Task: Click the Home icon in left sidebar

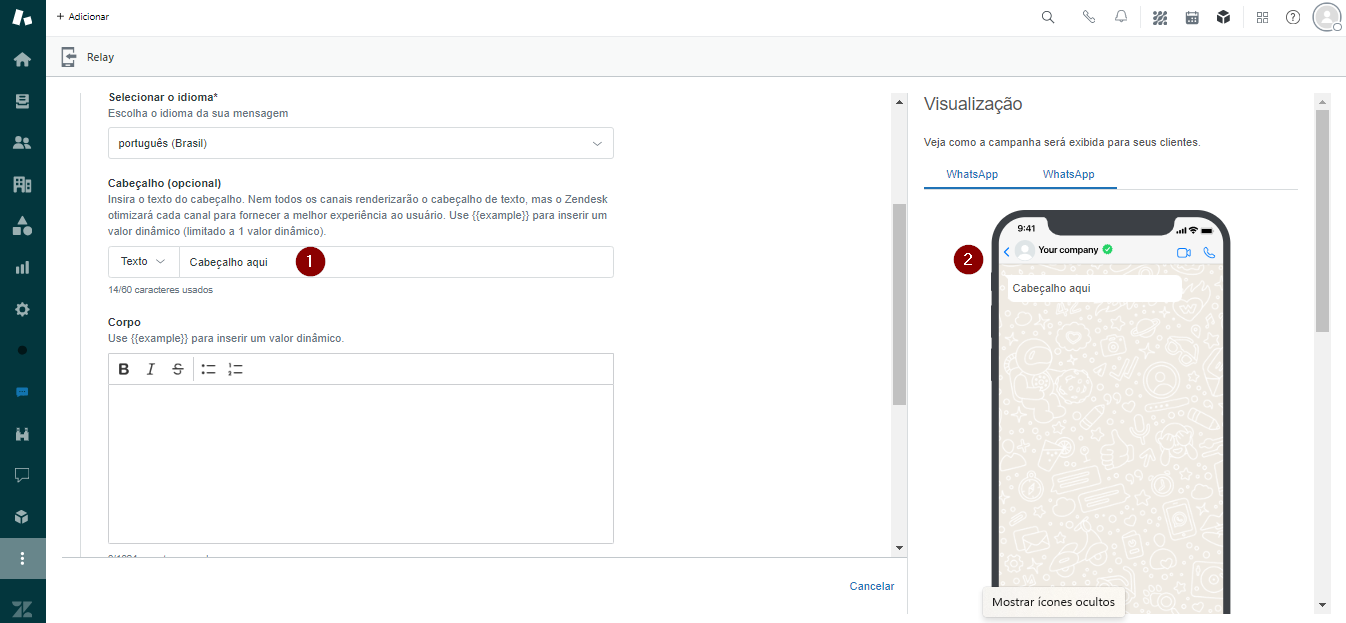Action: (22, 59)
